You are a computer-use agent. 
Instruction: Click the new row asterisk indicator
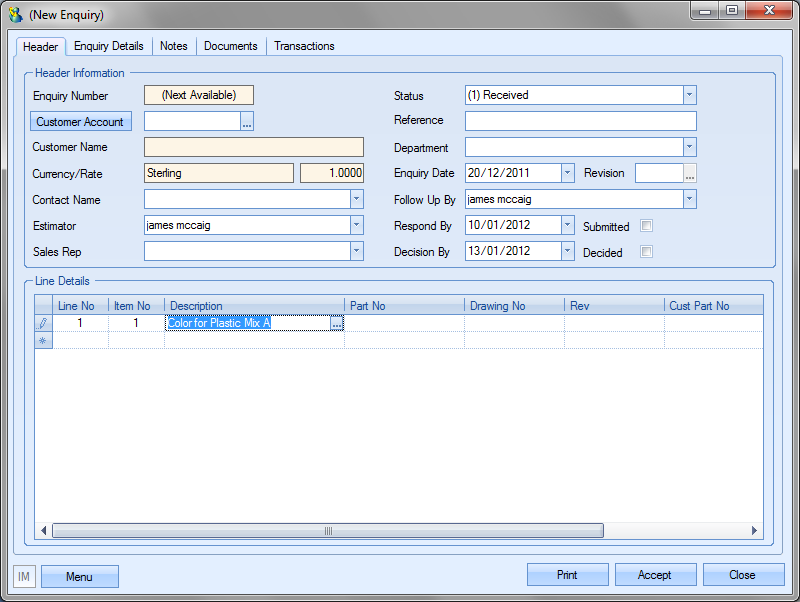(43, 341)
